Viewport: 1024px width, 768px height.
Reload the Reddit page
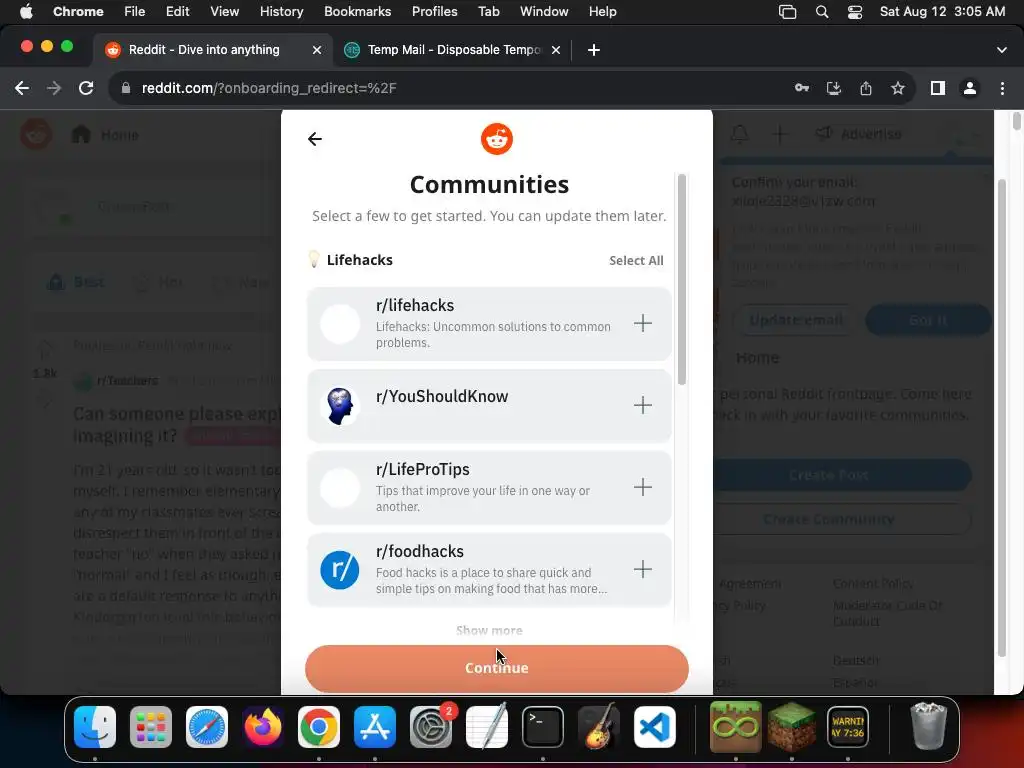coord(86,88)
